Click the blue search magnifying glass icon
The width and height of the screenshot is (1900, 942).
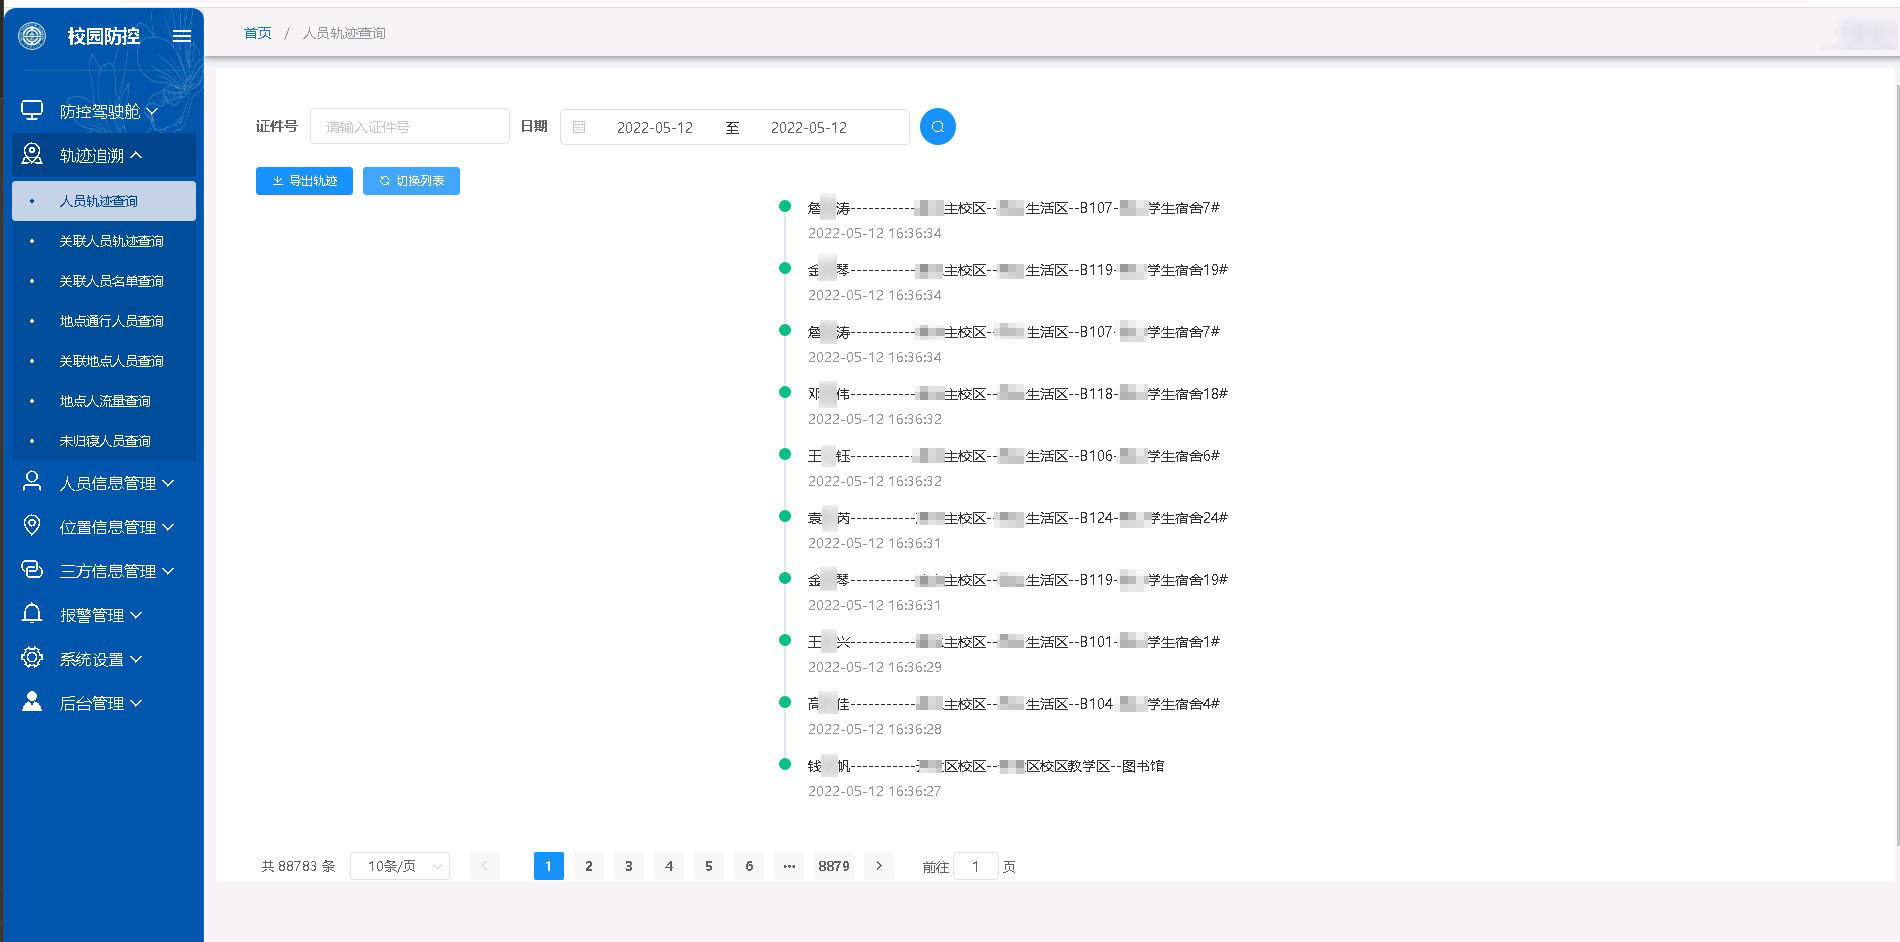click(x=937, y=126)
